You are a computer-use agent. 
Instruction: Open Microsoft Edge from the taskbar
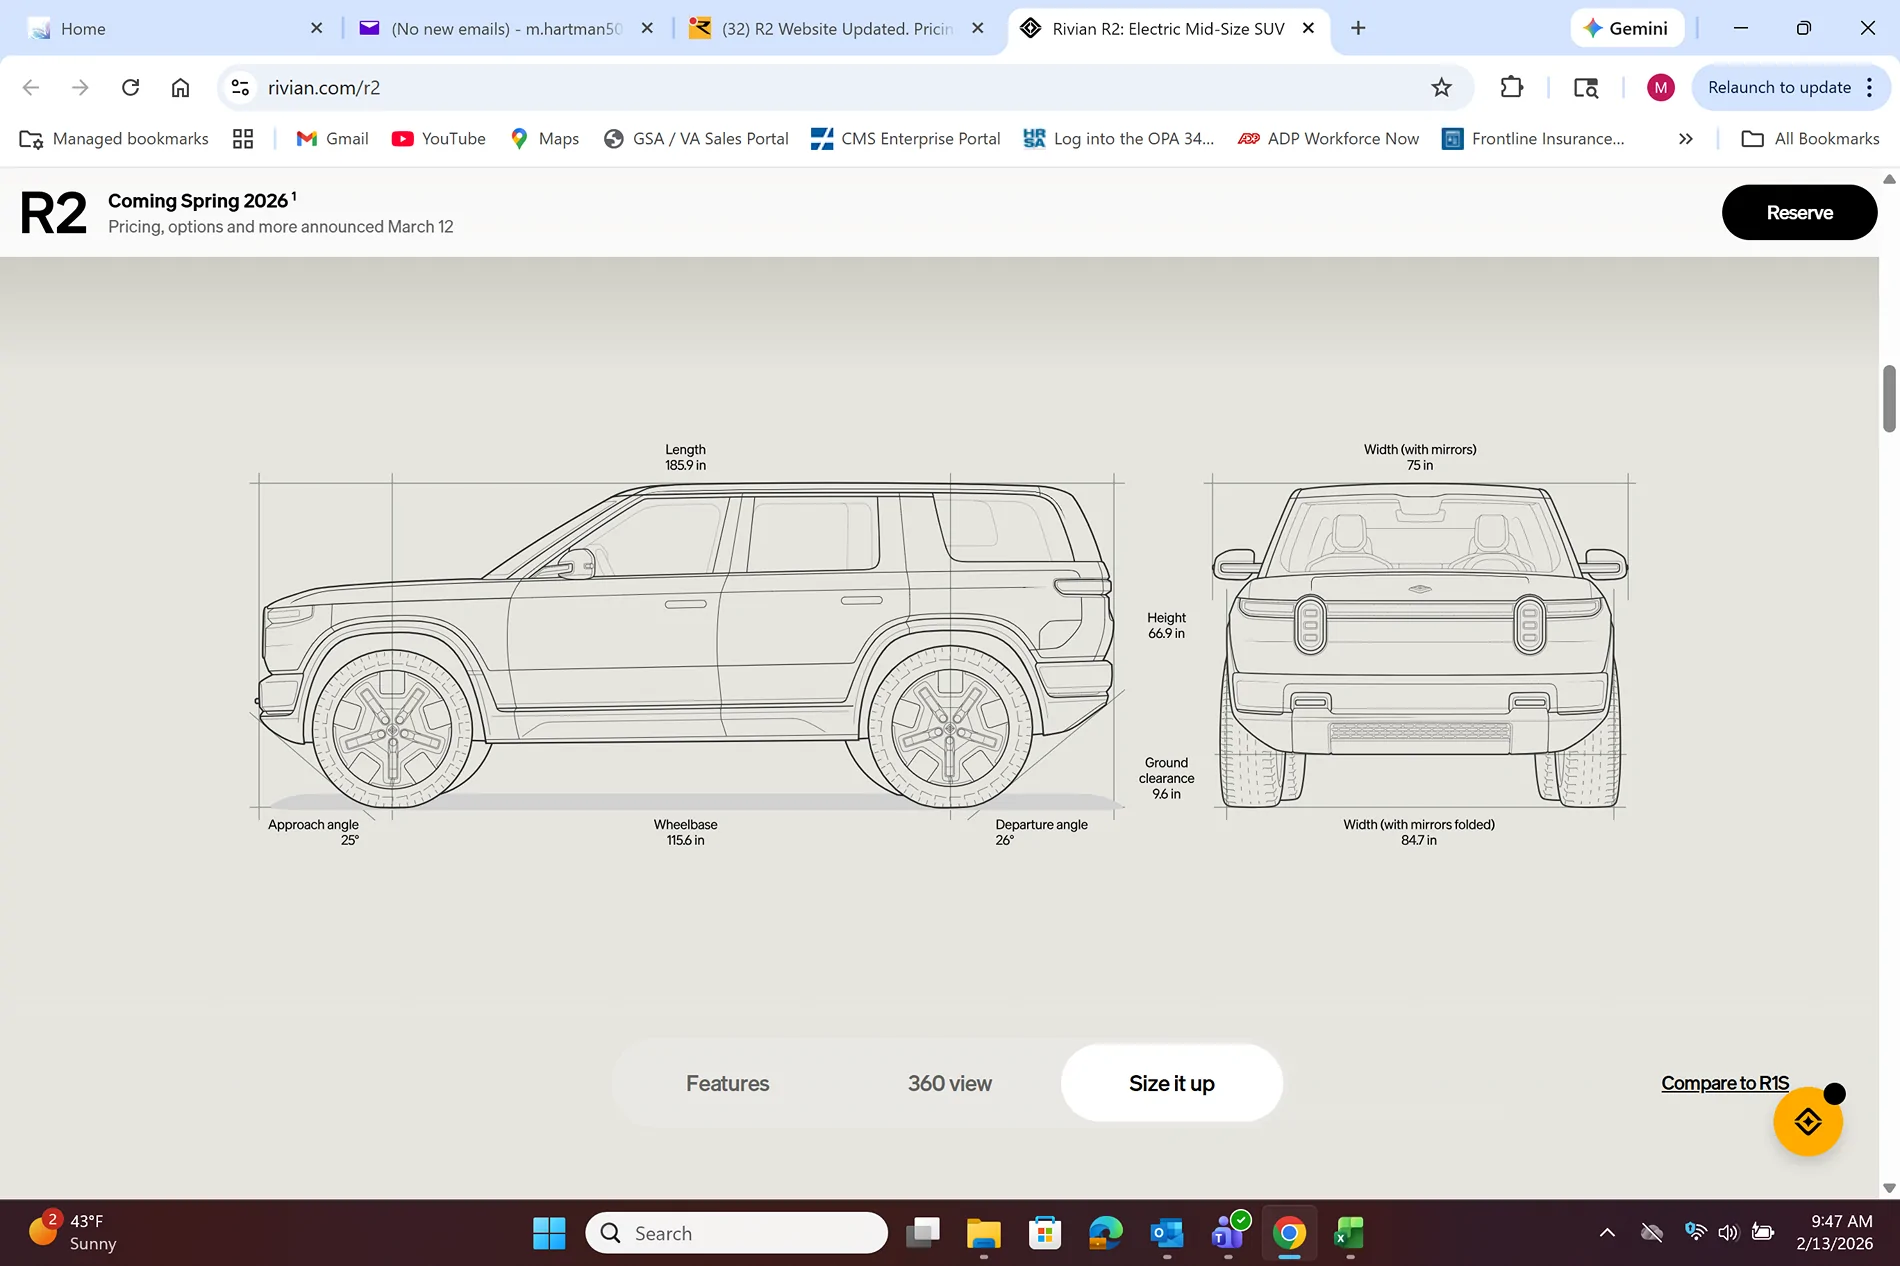tap(1106, 1233)
